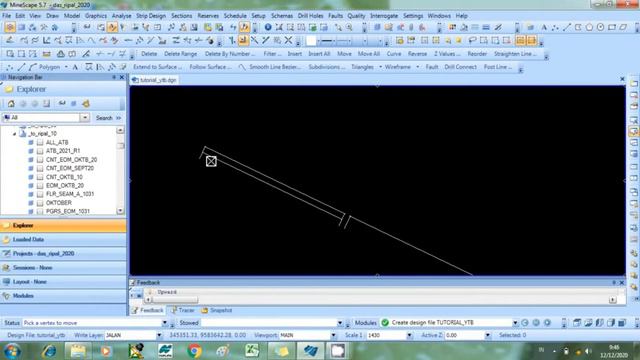Select the text 'A' tool in the top-right draw toolbar

tap(544, 27)
